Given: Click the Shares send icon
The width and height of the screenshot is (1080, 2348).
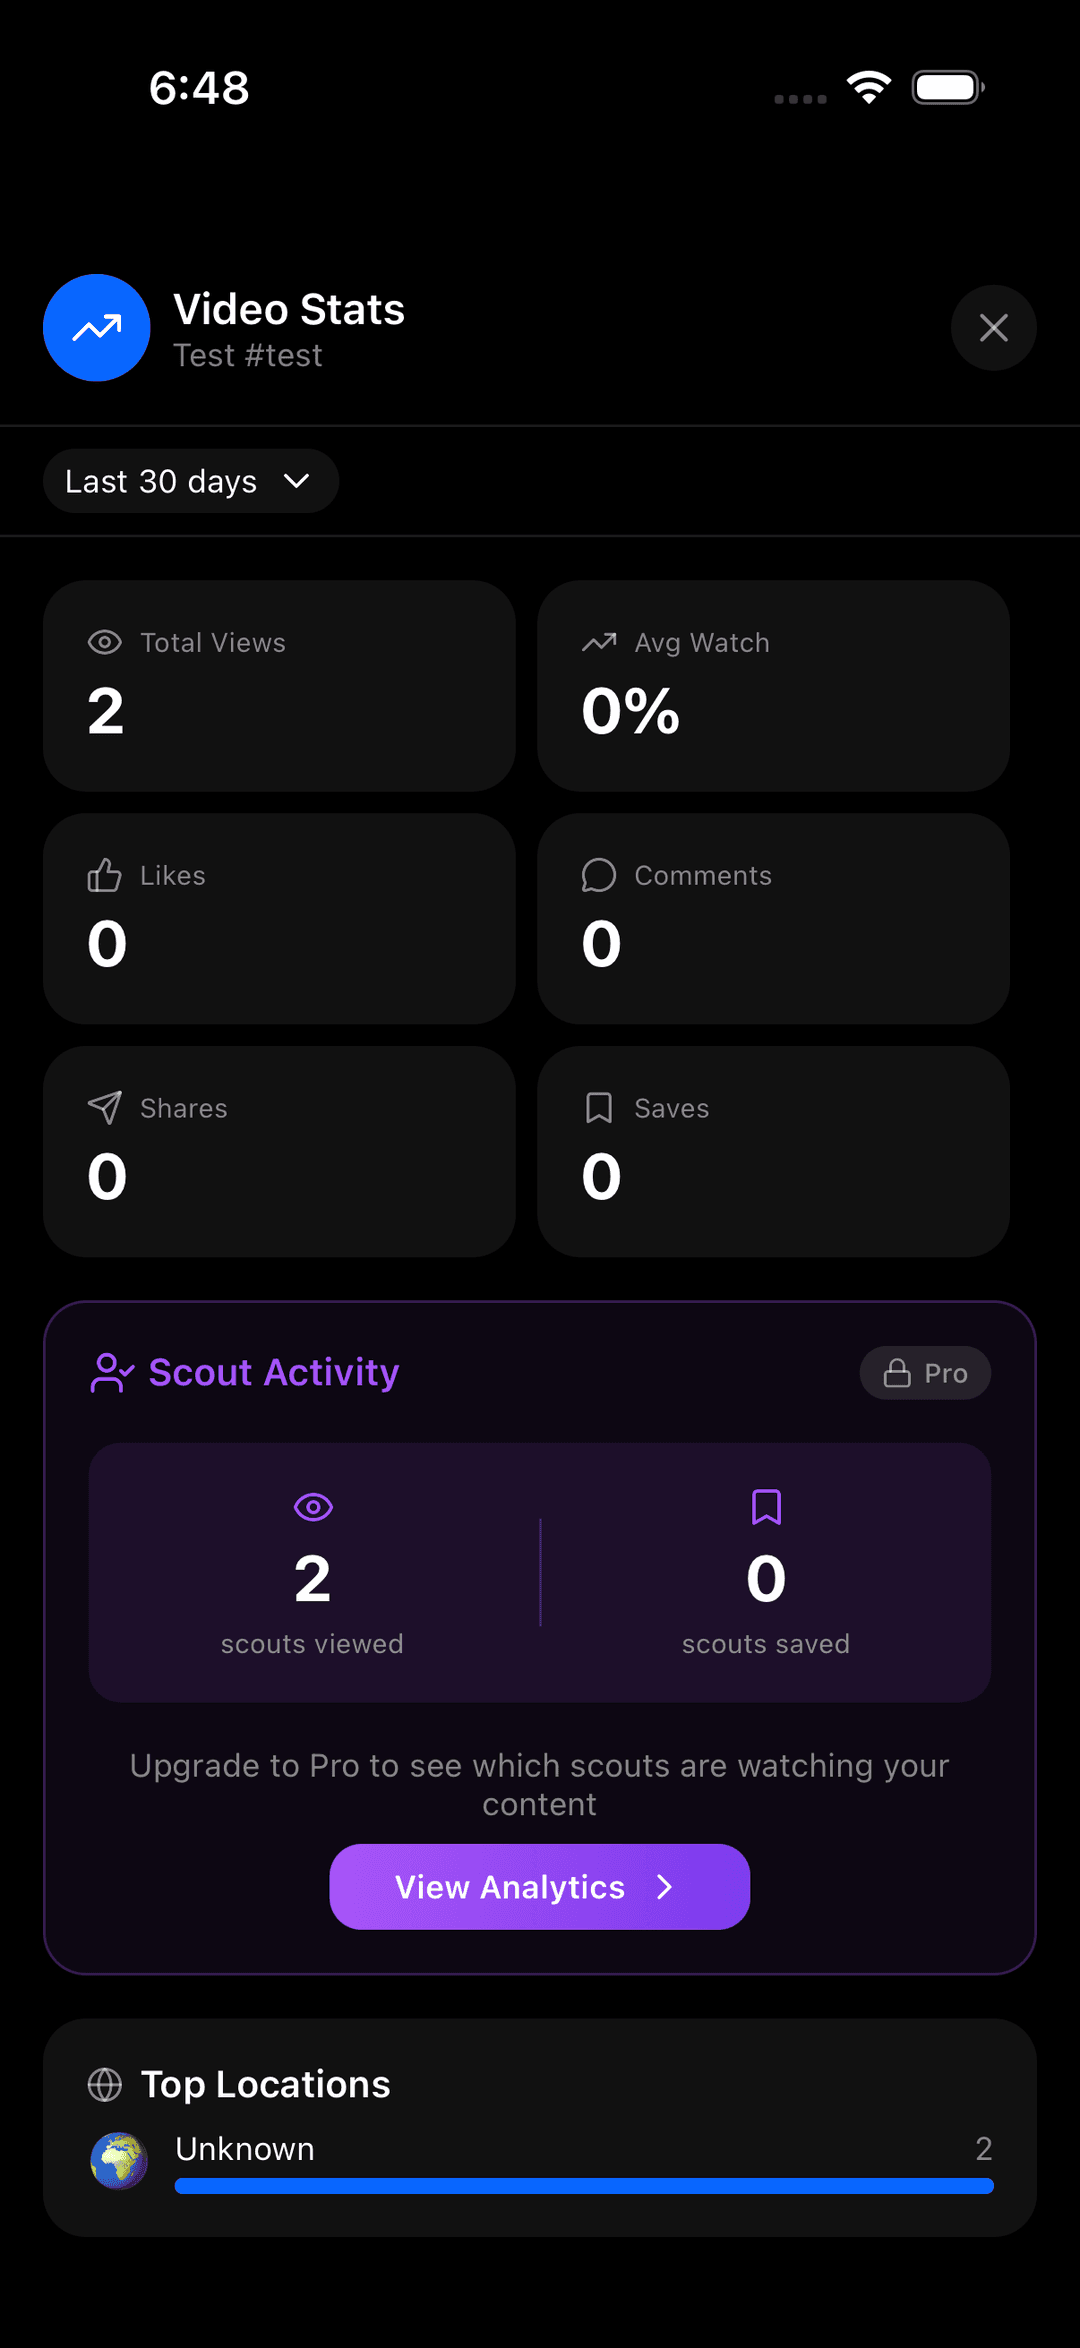Looking at the screenshot, I should (105, 1108).
